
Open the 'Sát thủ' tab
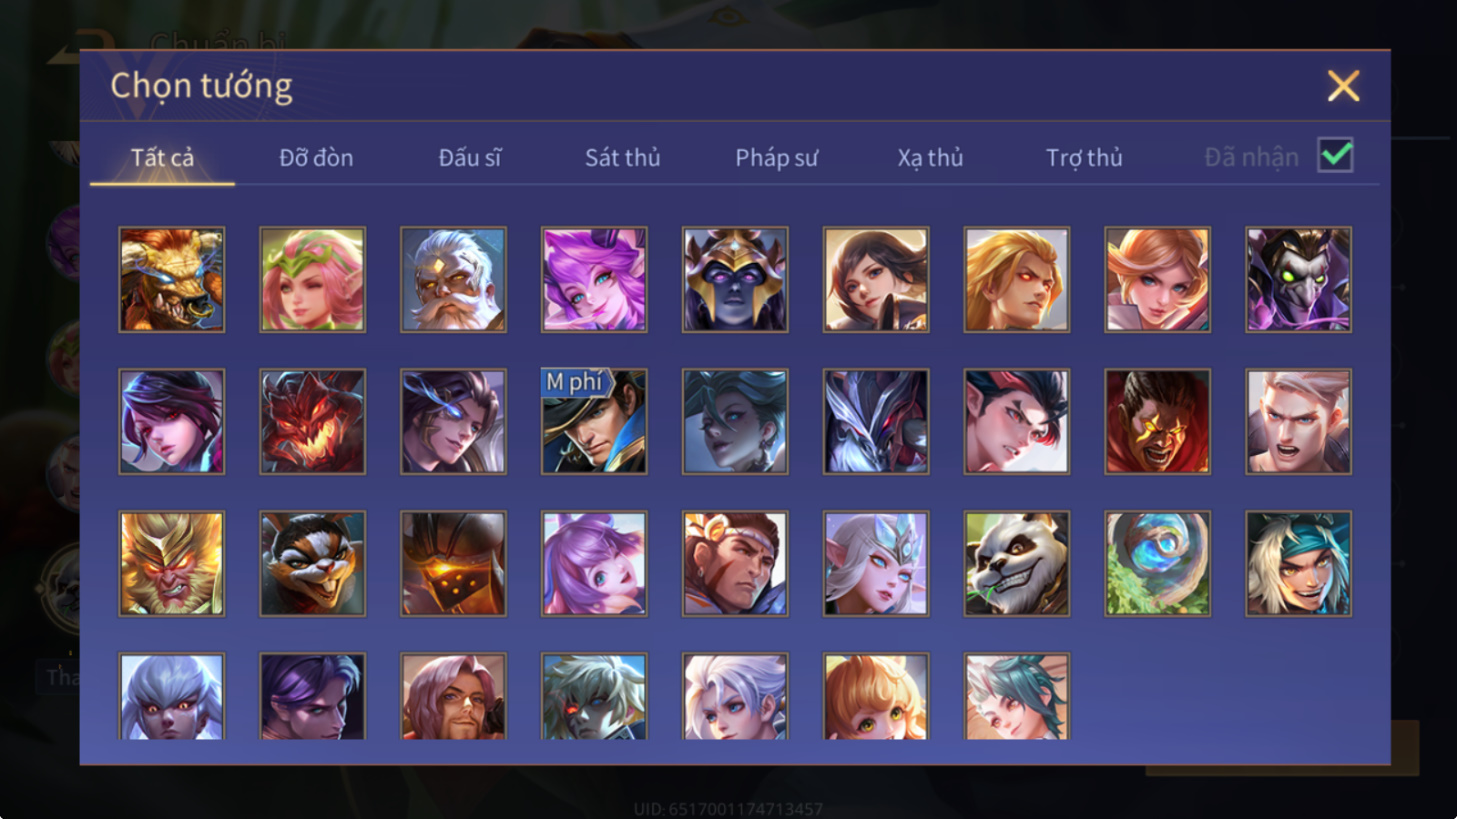tap(622, 157)
